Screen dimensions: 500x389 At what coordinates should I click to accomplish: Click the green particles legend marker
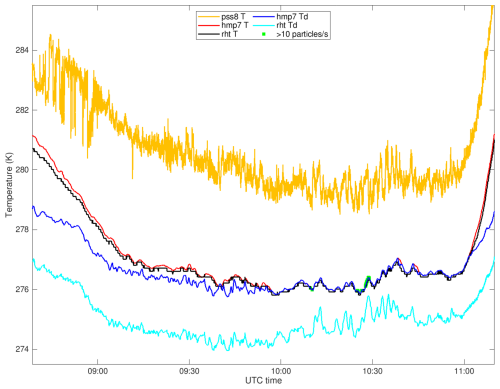(x=264, y=34)
